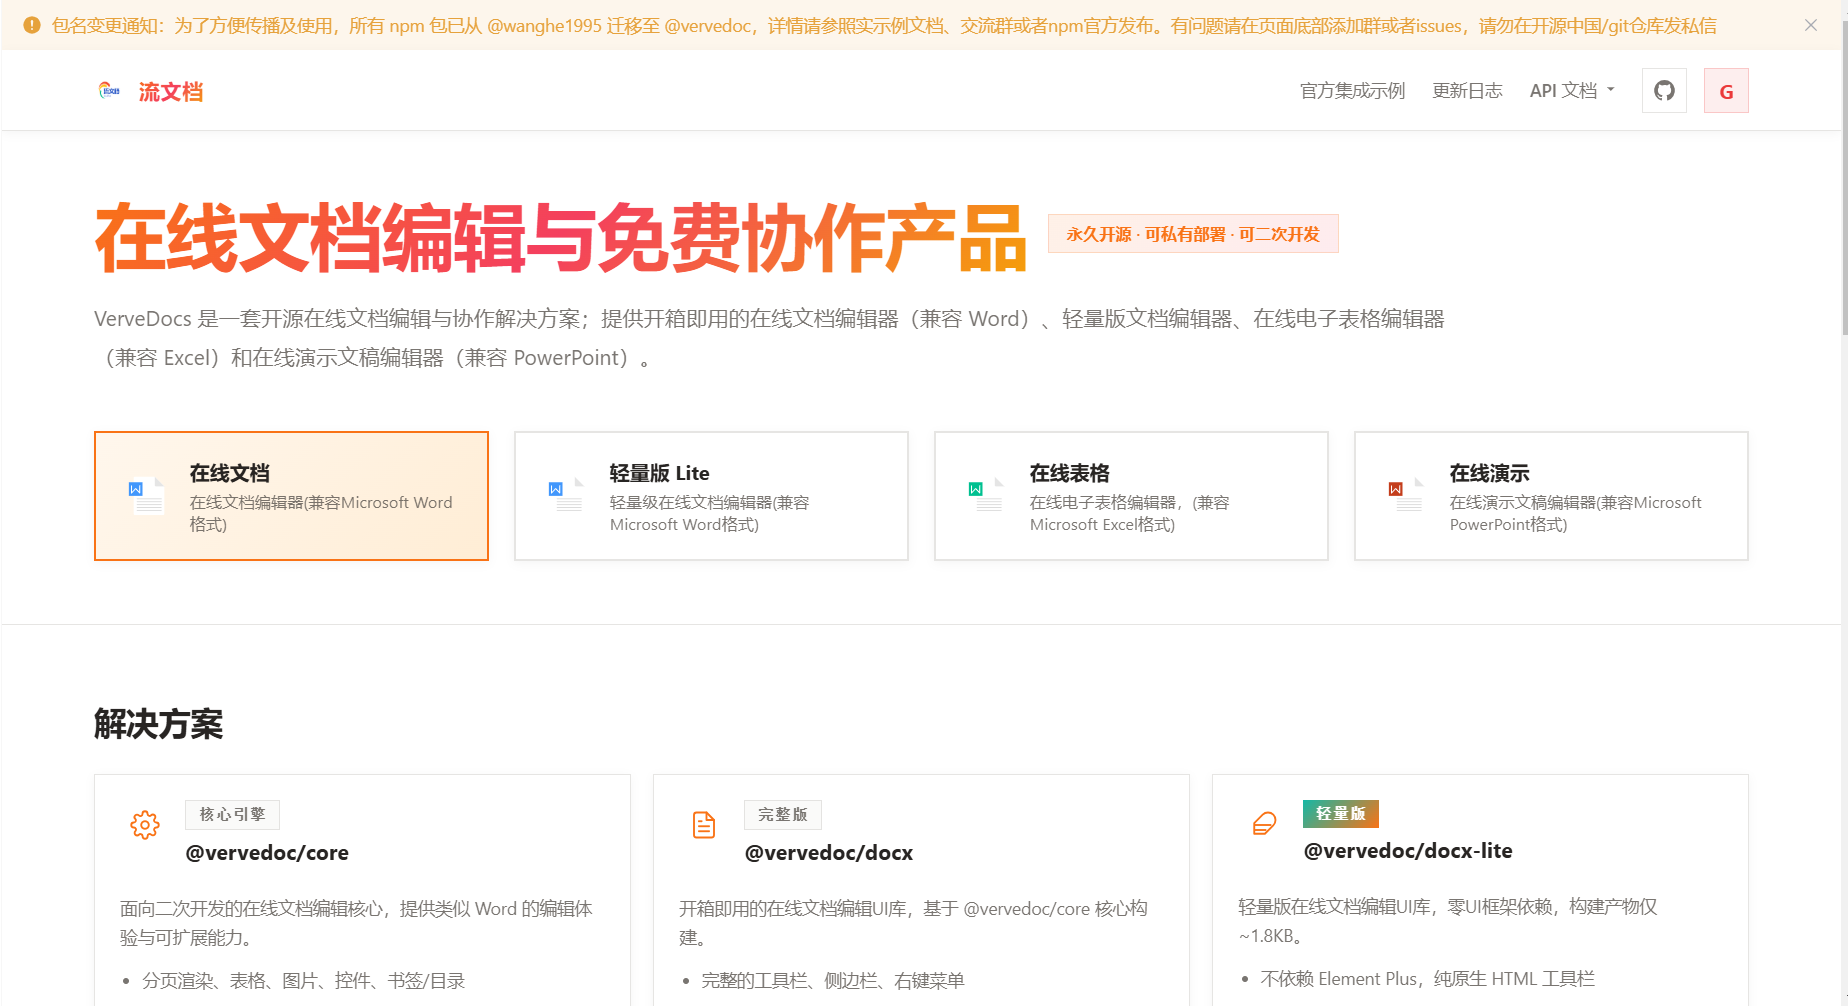Select the 在线演示 product card
Screen dimensions: 1848x1006
click(x=1551, y=496)
